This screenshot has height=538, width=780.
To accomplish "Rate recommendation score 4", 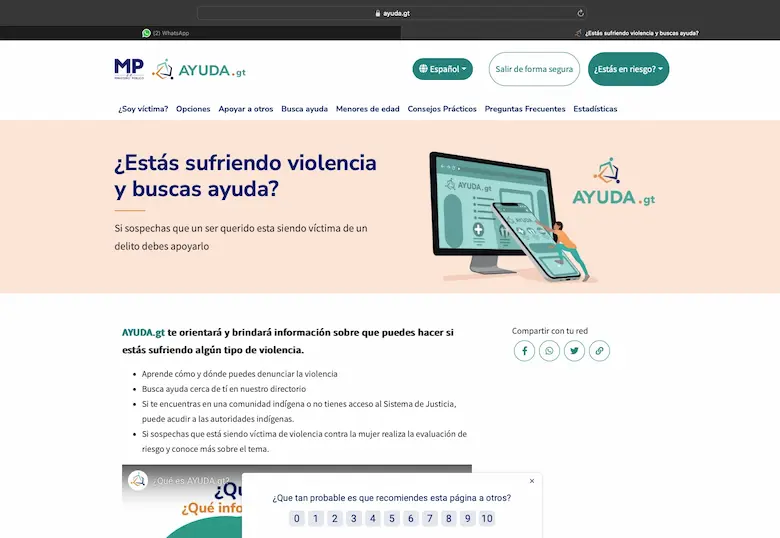I will click(x=373, y=519).
